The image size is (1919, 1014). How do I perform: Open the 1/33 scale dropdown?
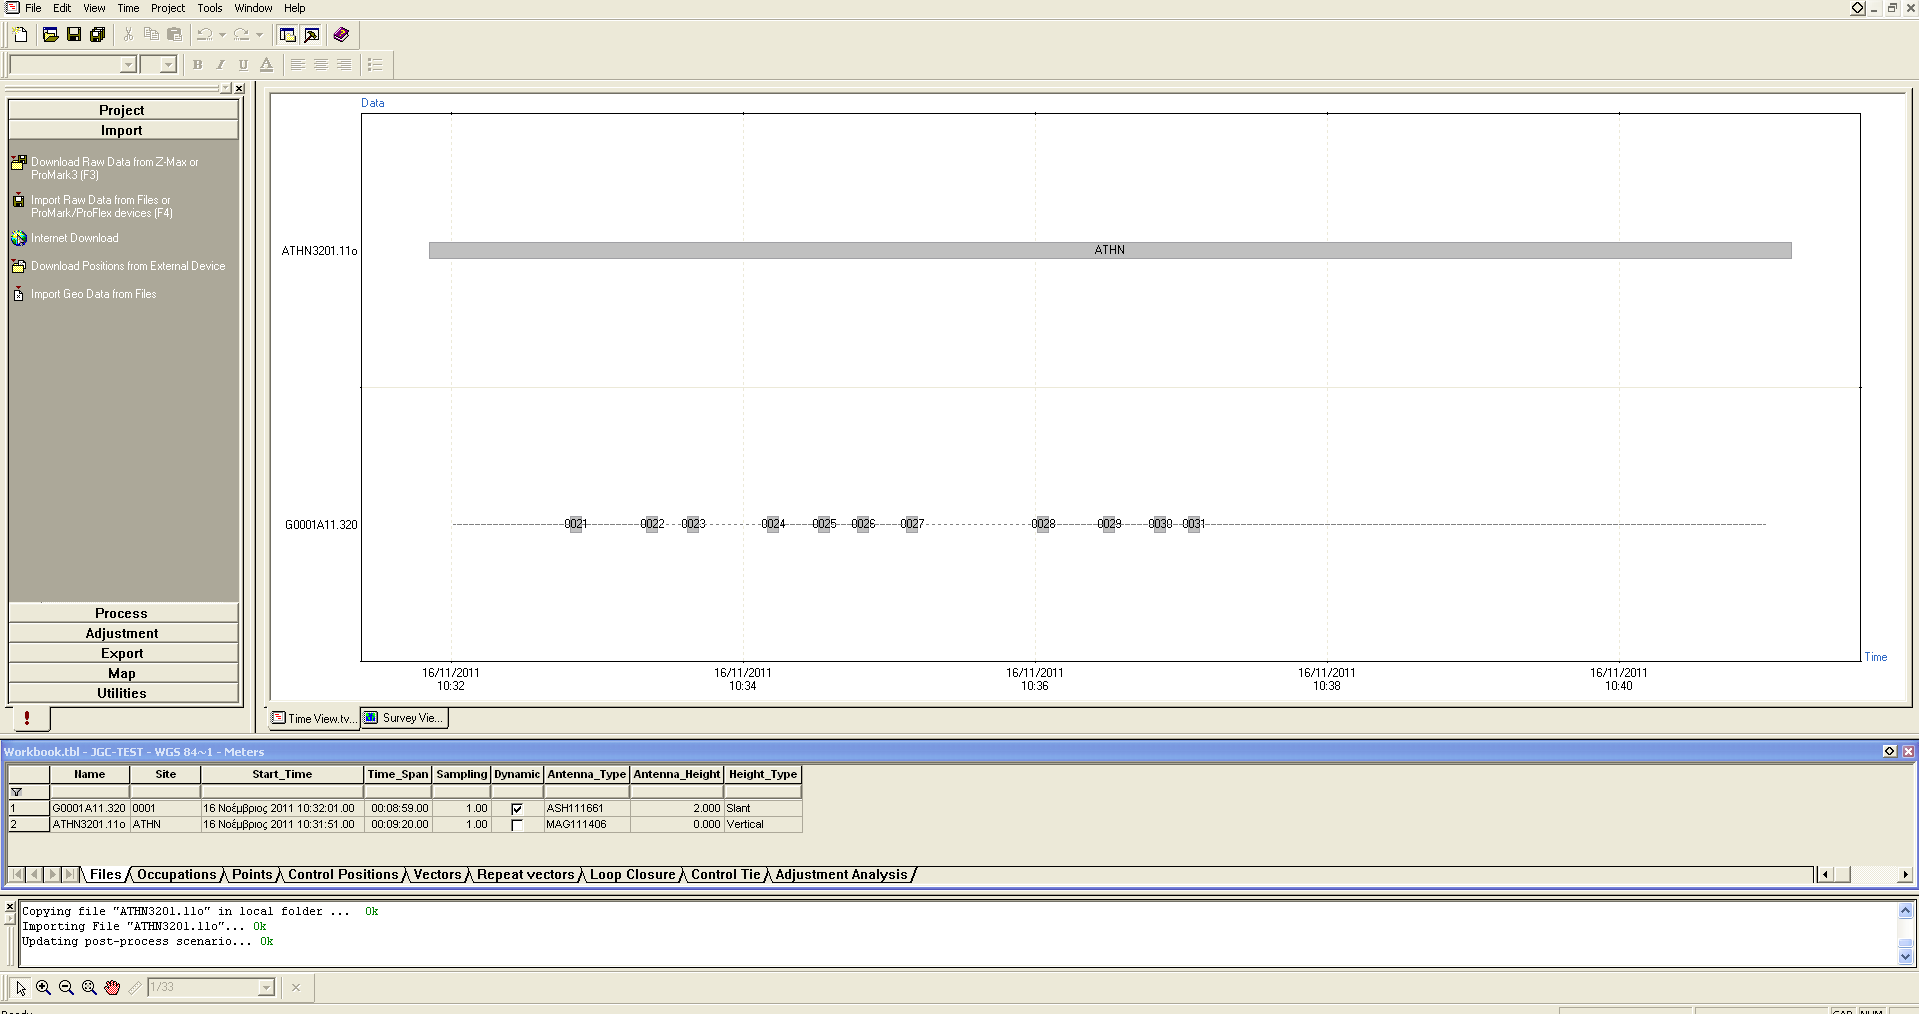tap(266, 988)
